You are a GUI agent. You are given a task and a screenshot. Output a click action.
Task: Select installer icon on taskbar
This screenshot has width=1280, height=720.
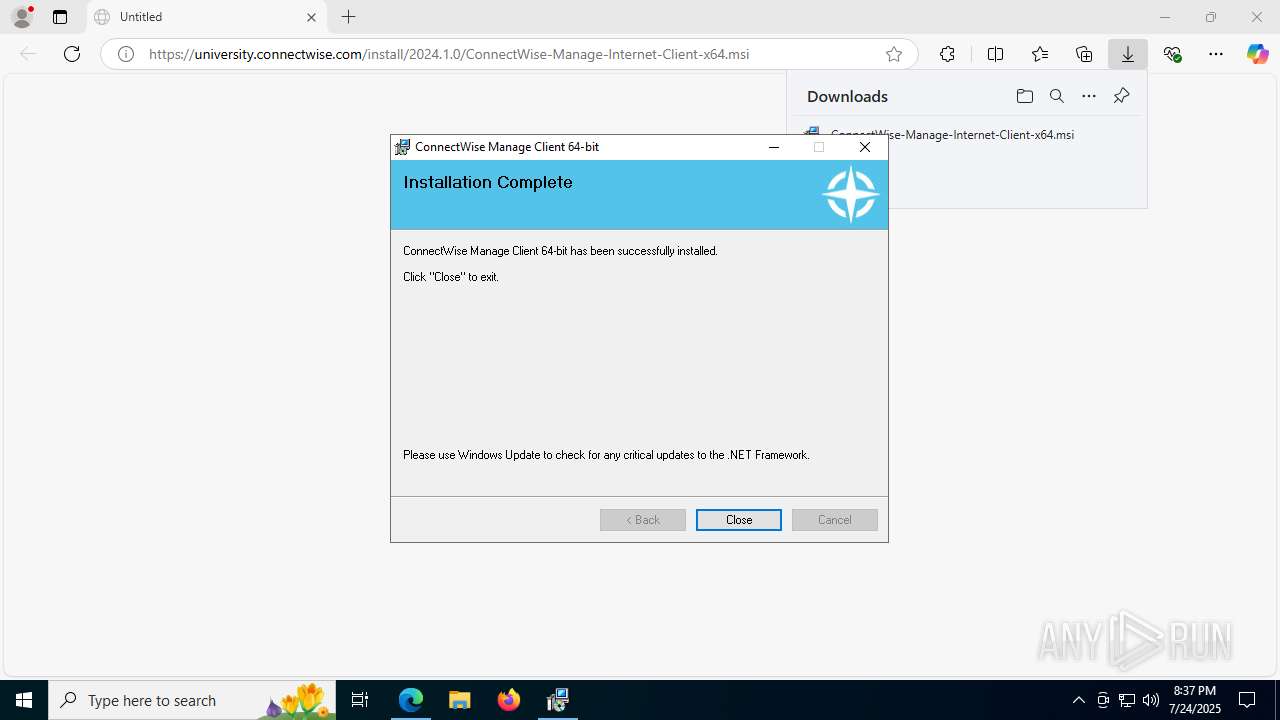tap(558, 700)
